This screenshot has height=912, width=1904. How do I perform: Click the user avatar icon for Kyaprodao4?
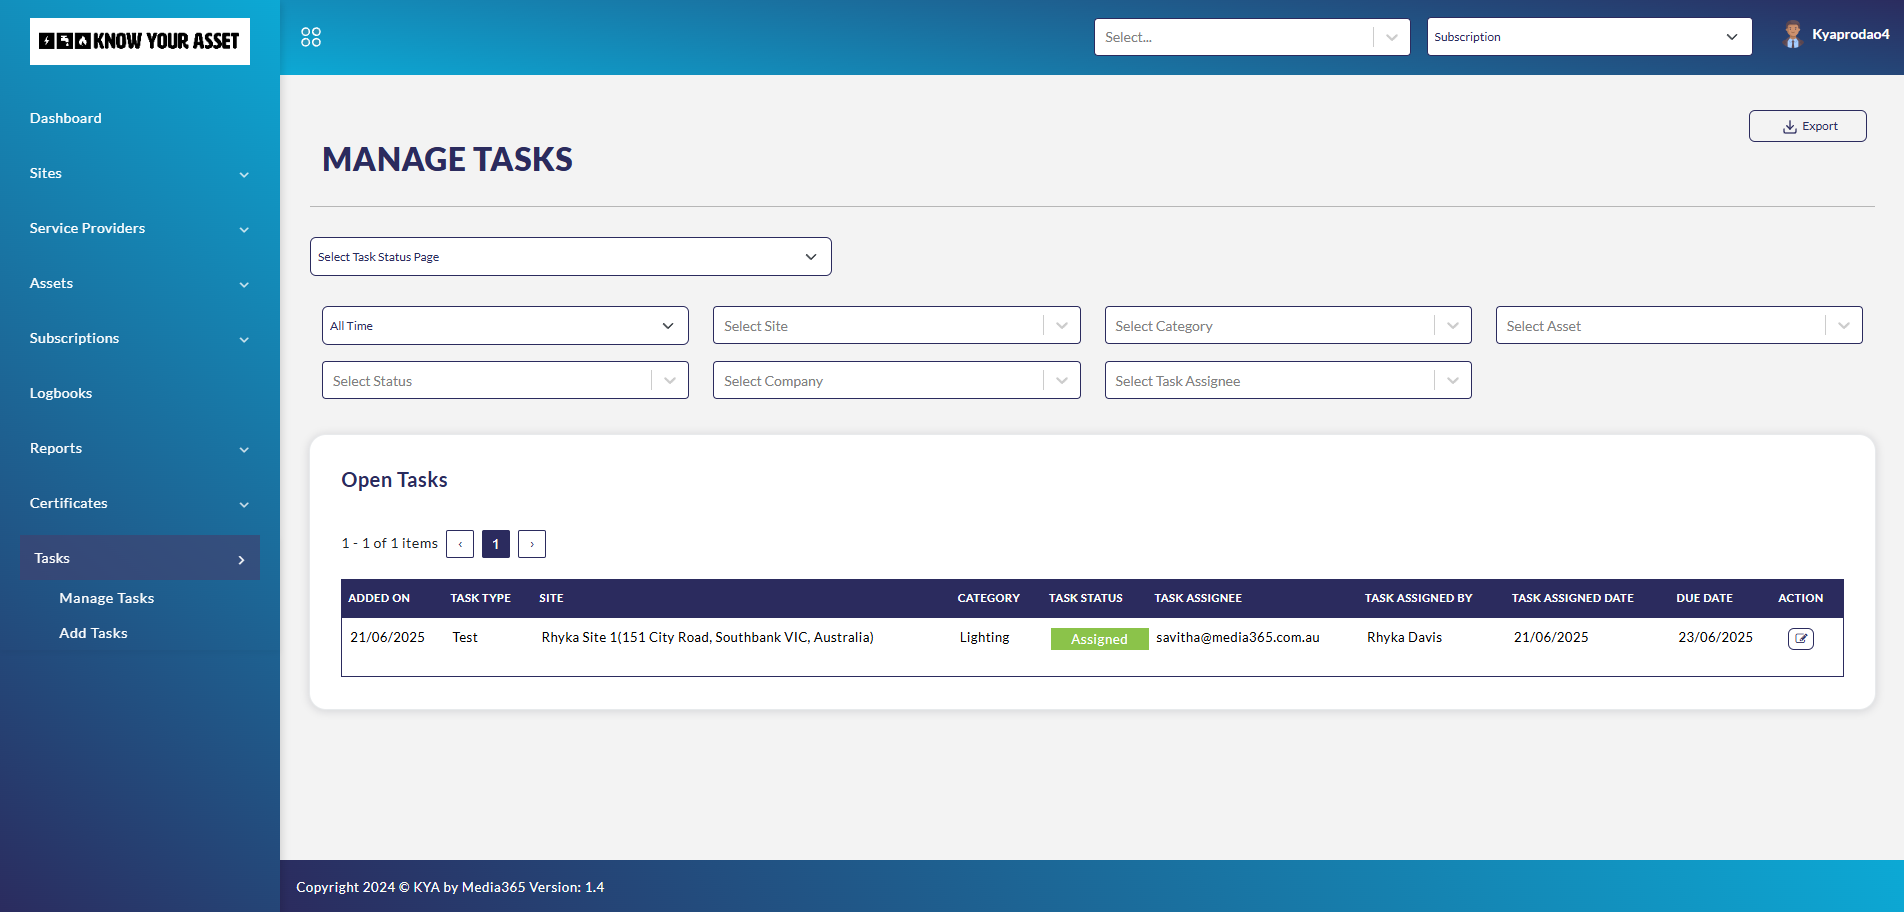1792,35
